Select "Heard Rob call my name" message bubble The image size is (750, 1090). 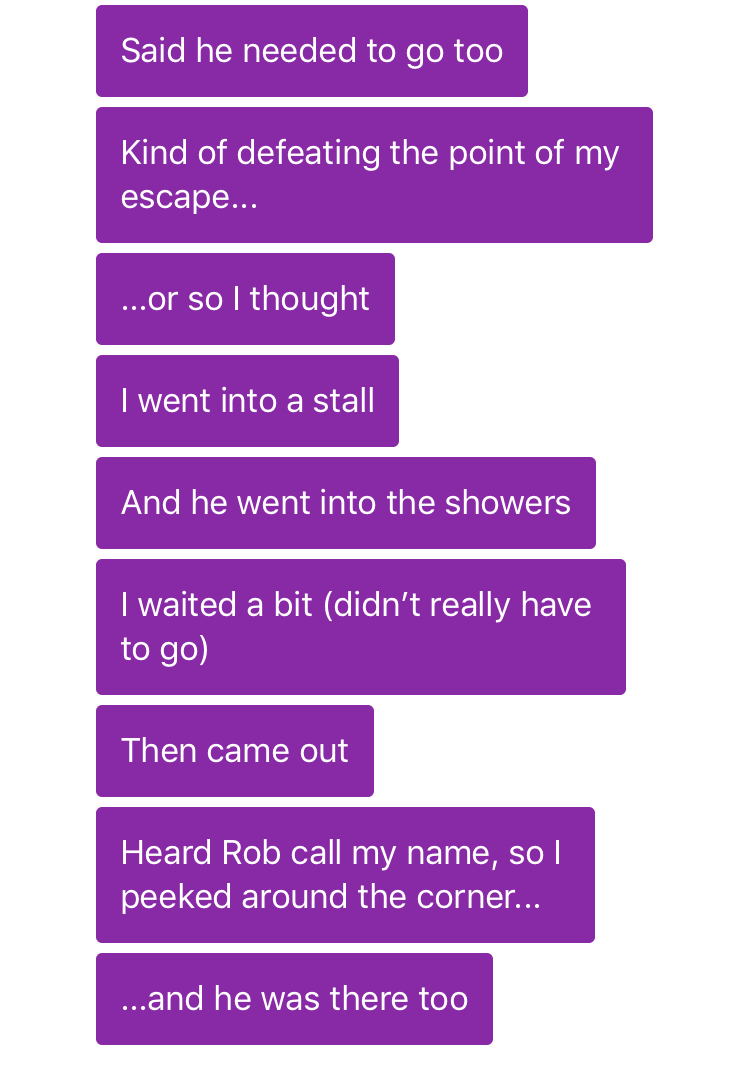pyautogui.click(x=345, y=875)
